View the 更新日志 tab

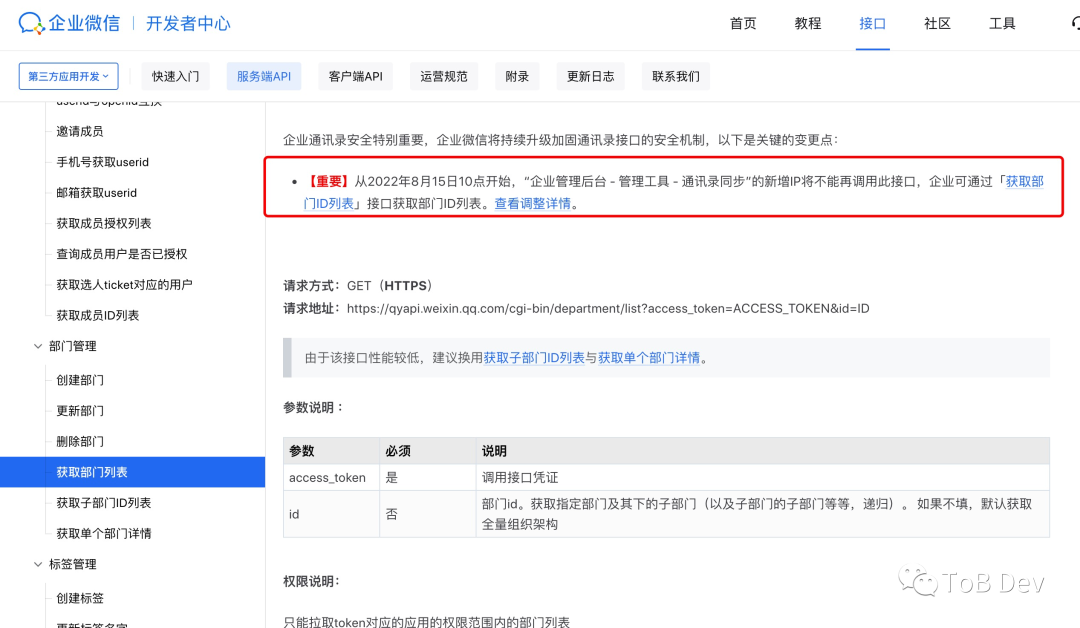pos(590,75)
